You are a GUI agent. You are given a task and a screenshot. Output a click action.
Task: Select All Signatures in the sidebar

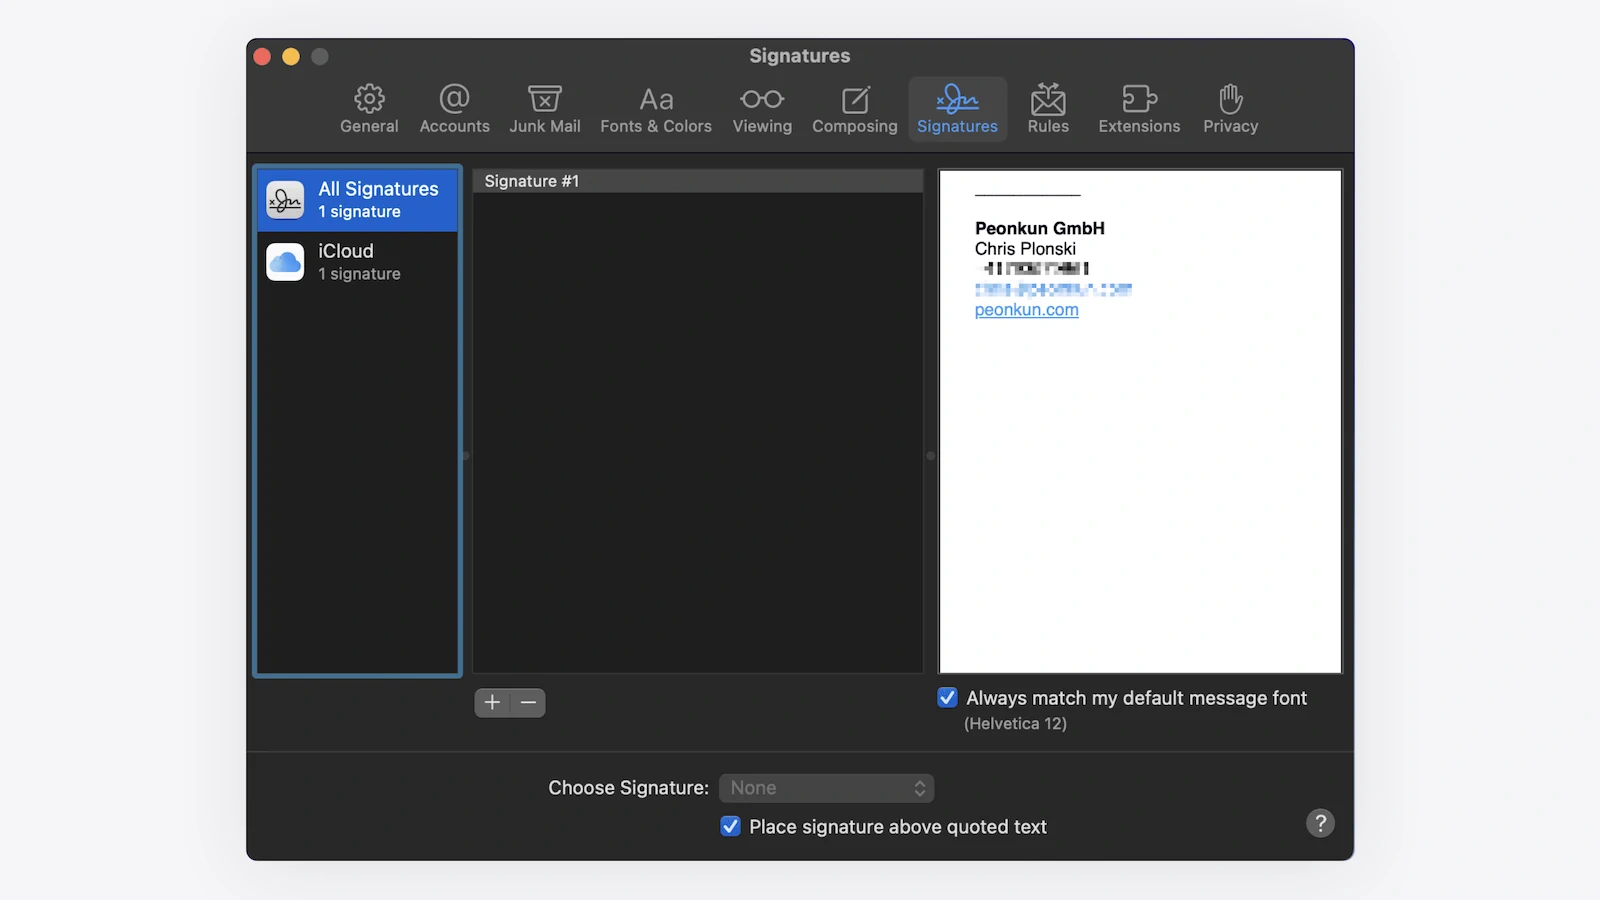[358, 200]
